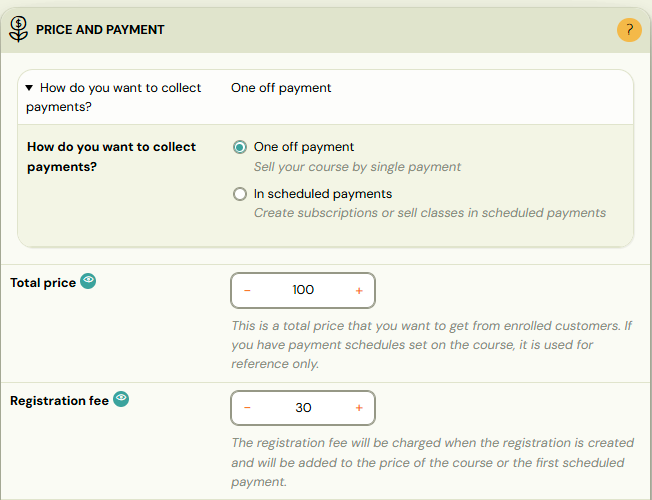Increase Registration fee with the plus icon
This screenshot has width=652, height=500.
359,408
